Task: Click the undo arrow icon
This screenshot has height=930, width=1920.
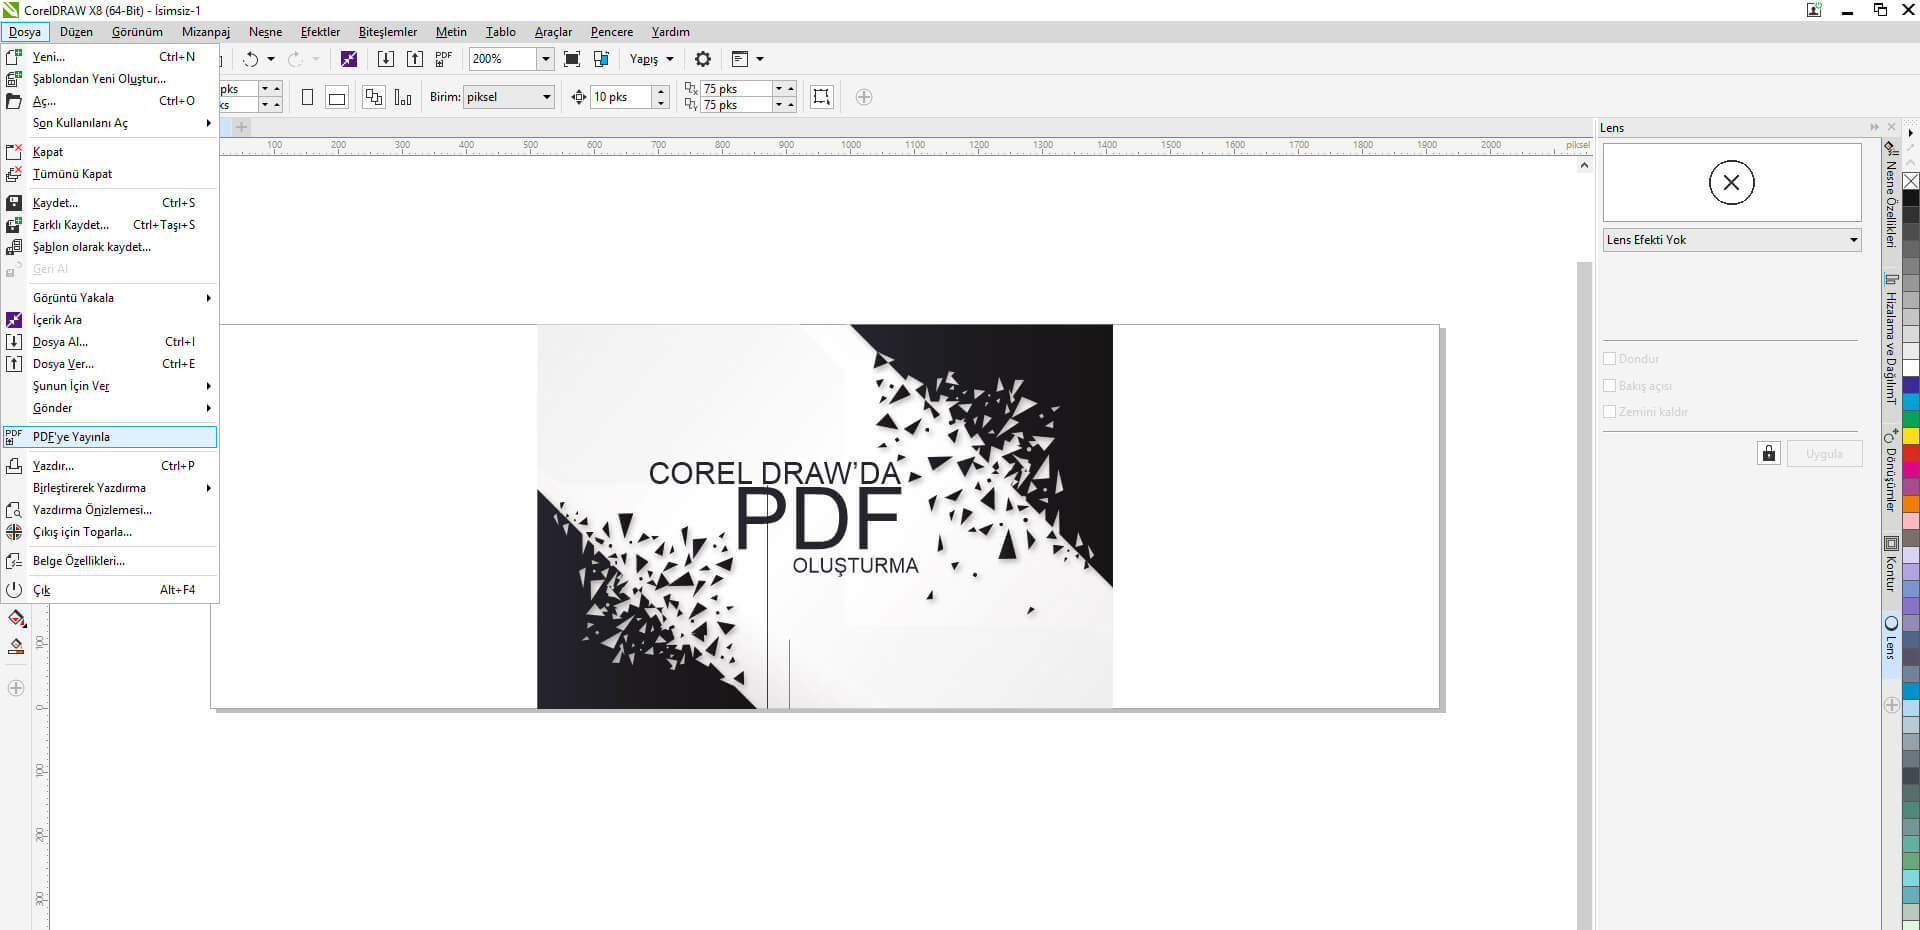Action: point(251,59)
